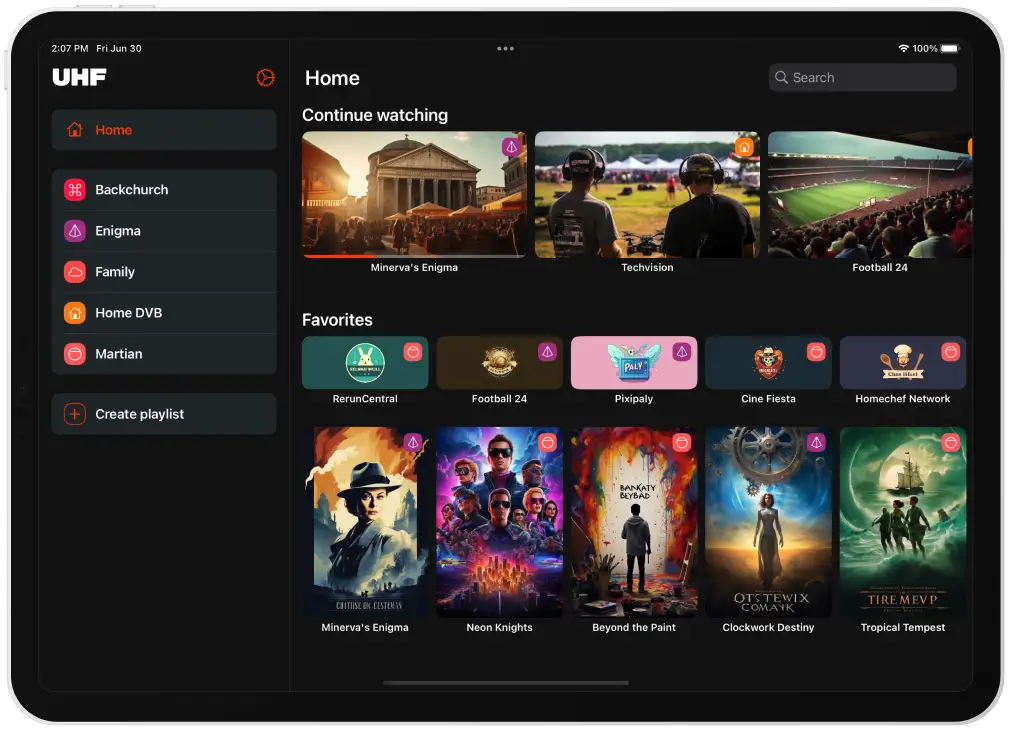Click the Martian badge on Neon Knights poster
This screenshot has width=1010, height=731.
[x=546, y=441]
